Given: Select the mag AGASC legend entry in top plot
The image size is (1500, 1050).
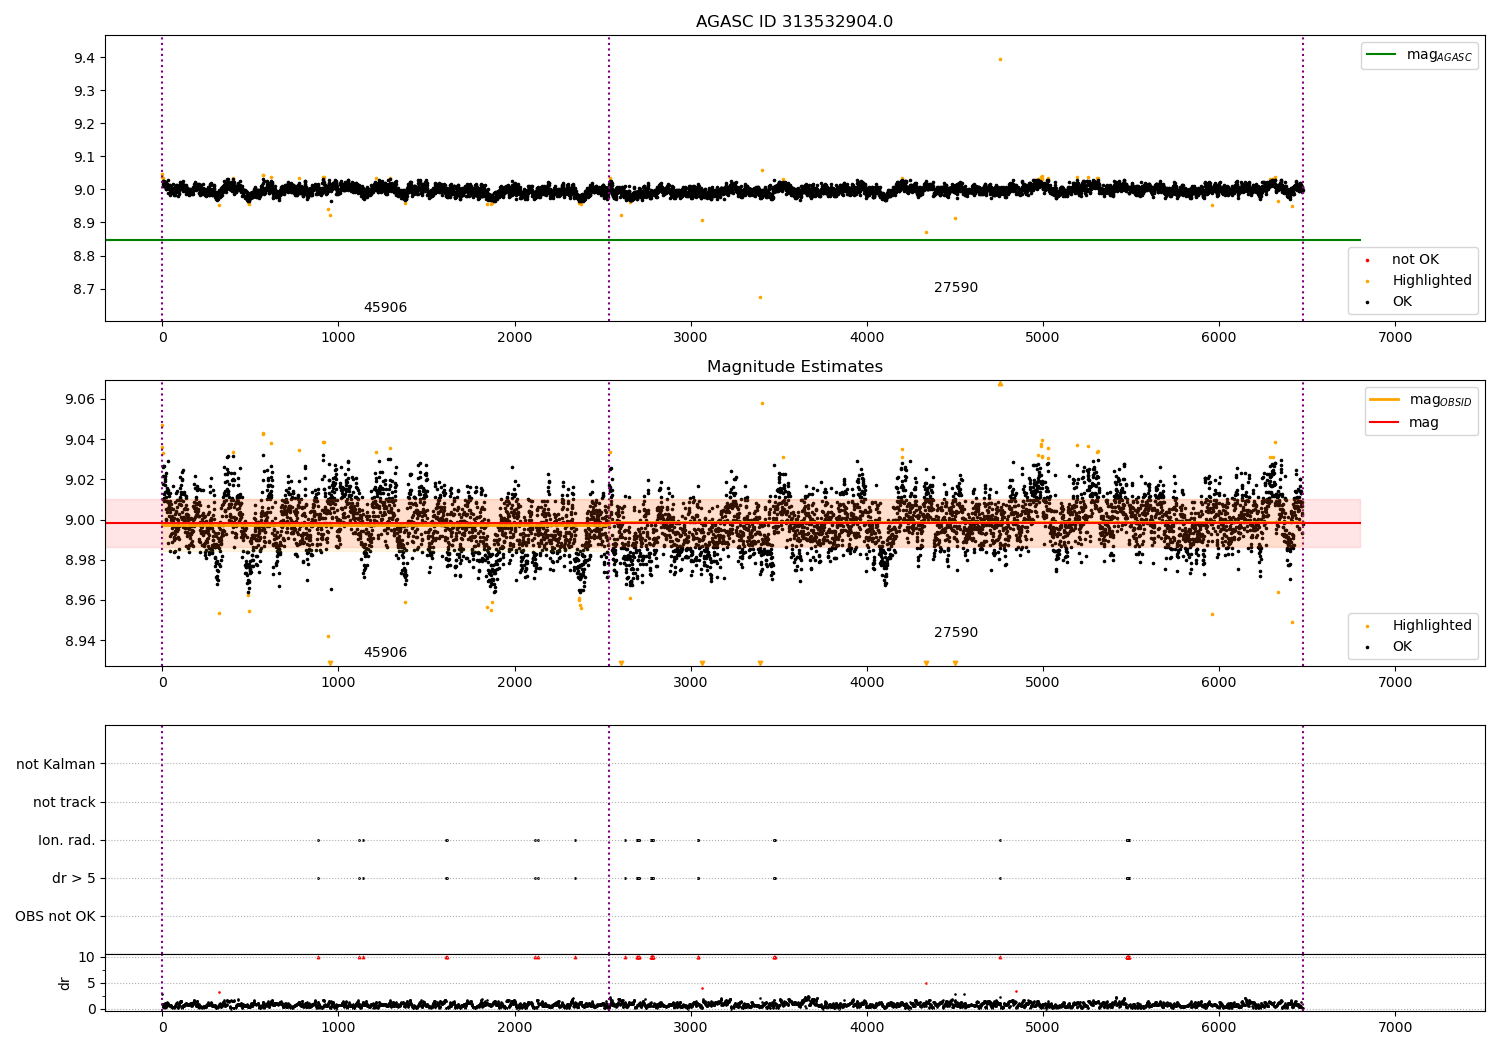Looking at the screenshot, I should pos(1419,56).
